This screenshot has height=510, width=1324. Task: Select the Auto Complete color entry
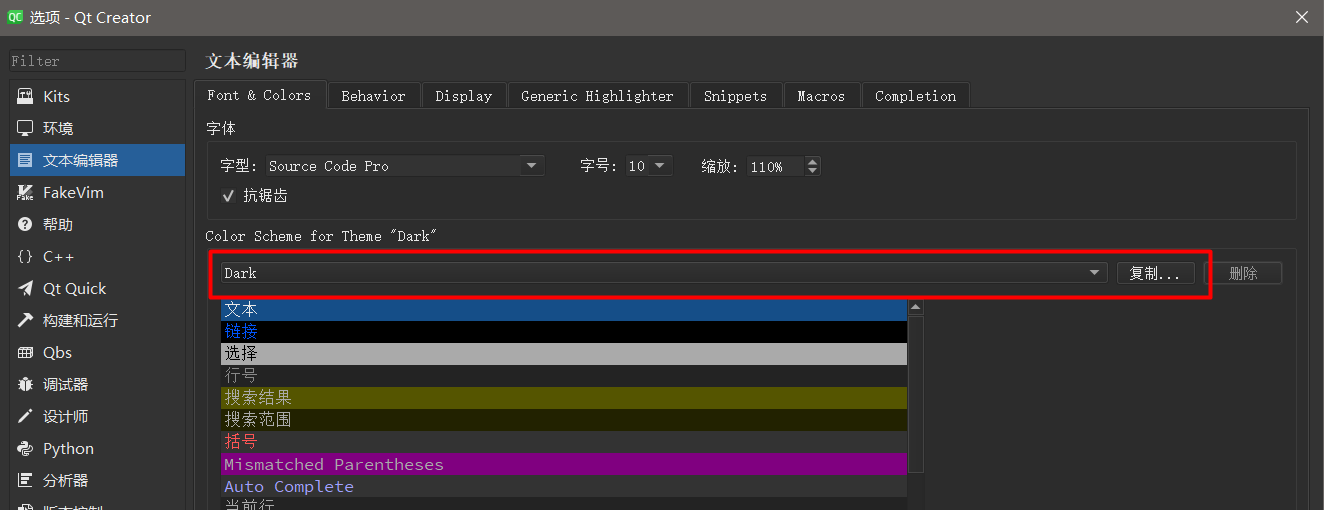click(564, 486)
